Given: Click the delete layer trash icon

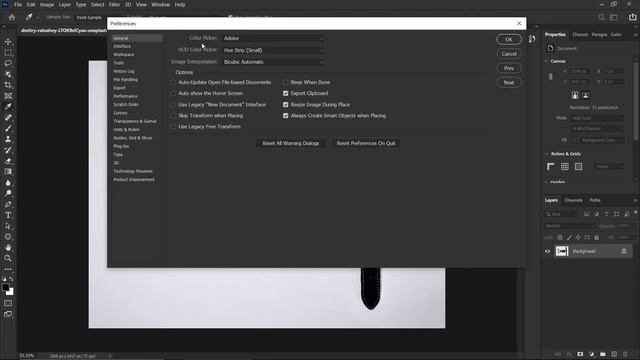Looking at the screenshot, I should coord(625,354).
